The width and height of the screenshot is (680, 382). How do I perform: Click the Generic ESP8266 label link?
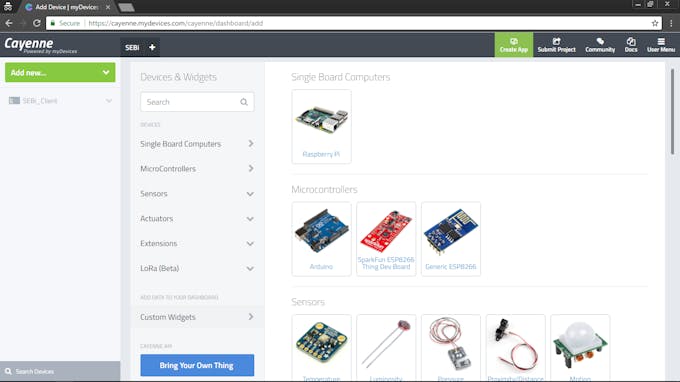point(451,267)
